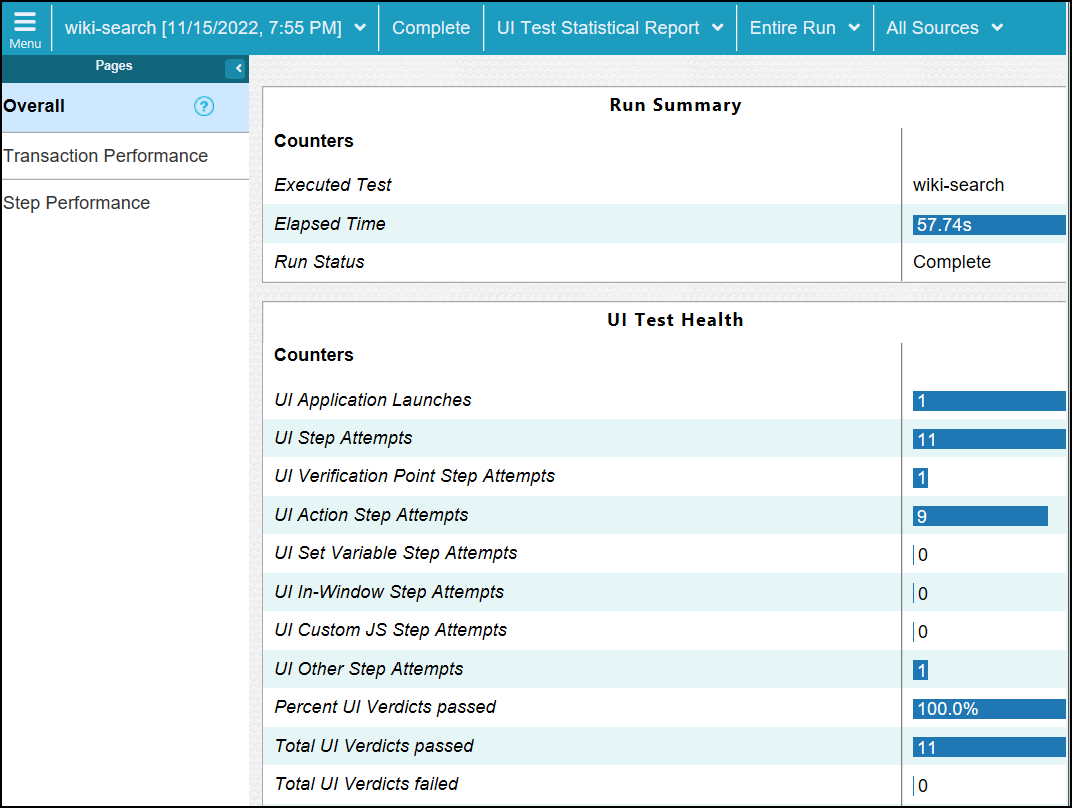Click the Complete status button
Image resolution: width=1072 pixels, height=808 pixels.
tap(431, 28)
